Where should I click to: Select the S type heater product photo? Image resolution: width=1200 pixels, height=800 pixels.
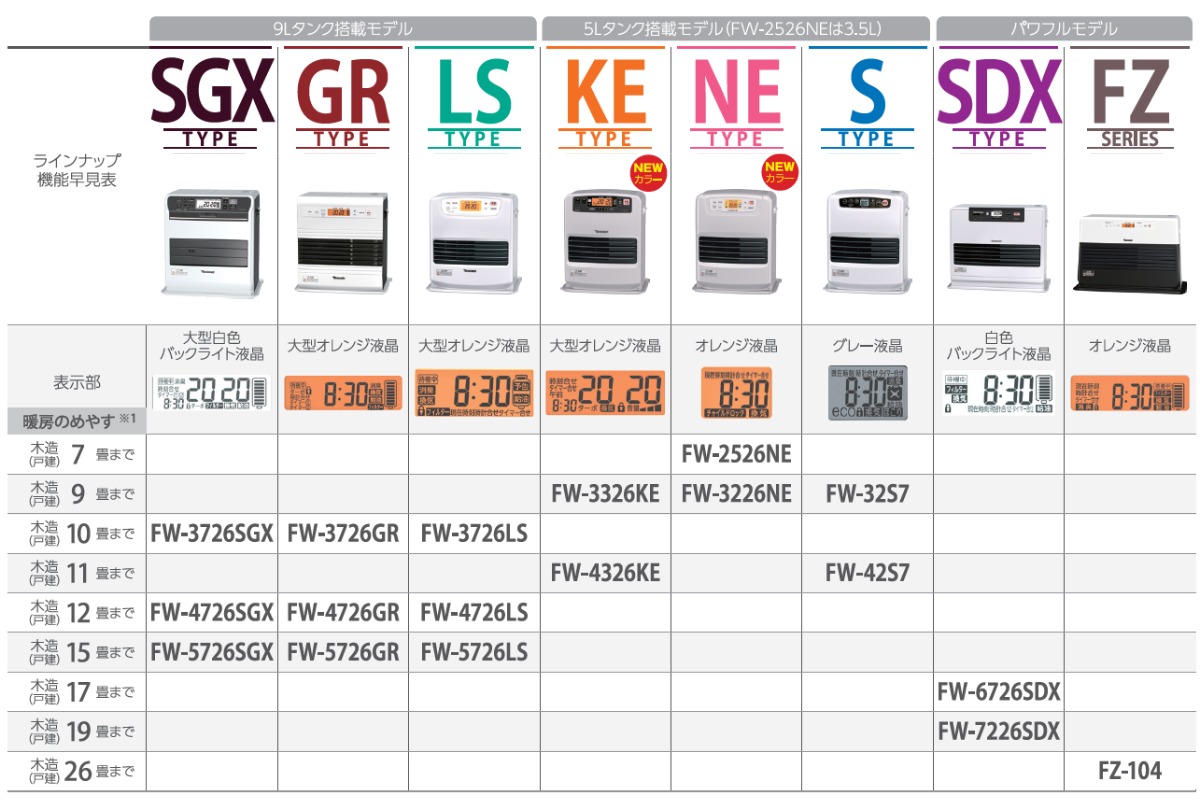[867, 241]
